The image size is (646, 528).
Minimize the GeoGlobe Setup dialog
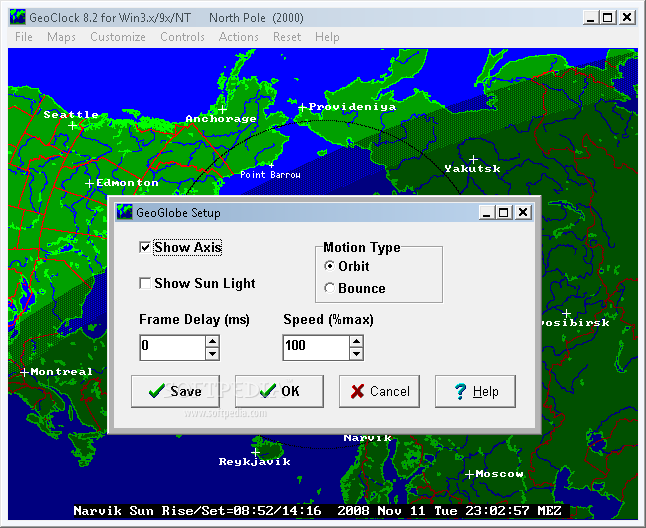click(487, 213)
